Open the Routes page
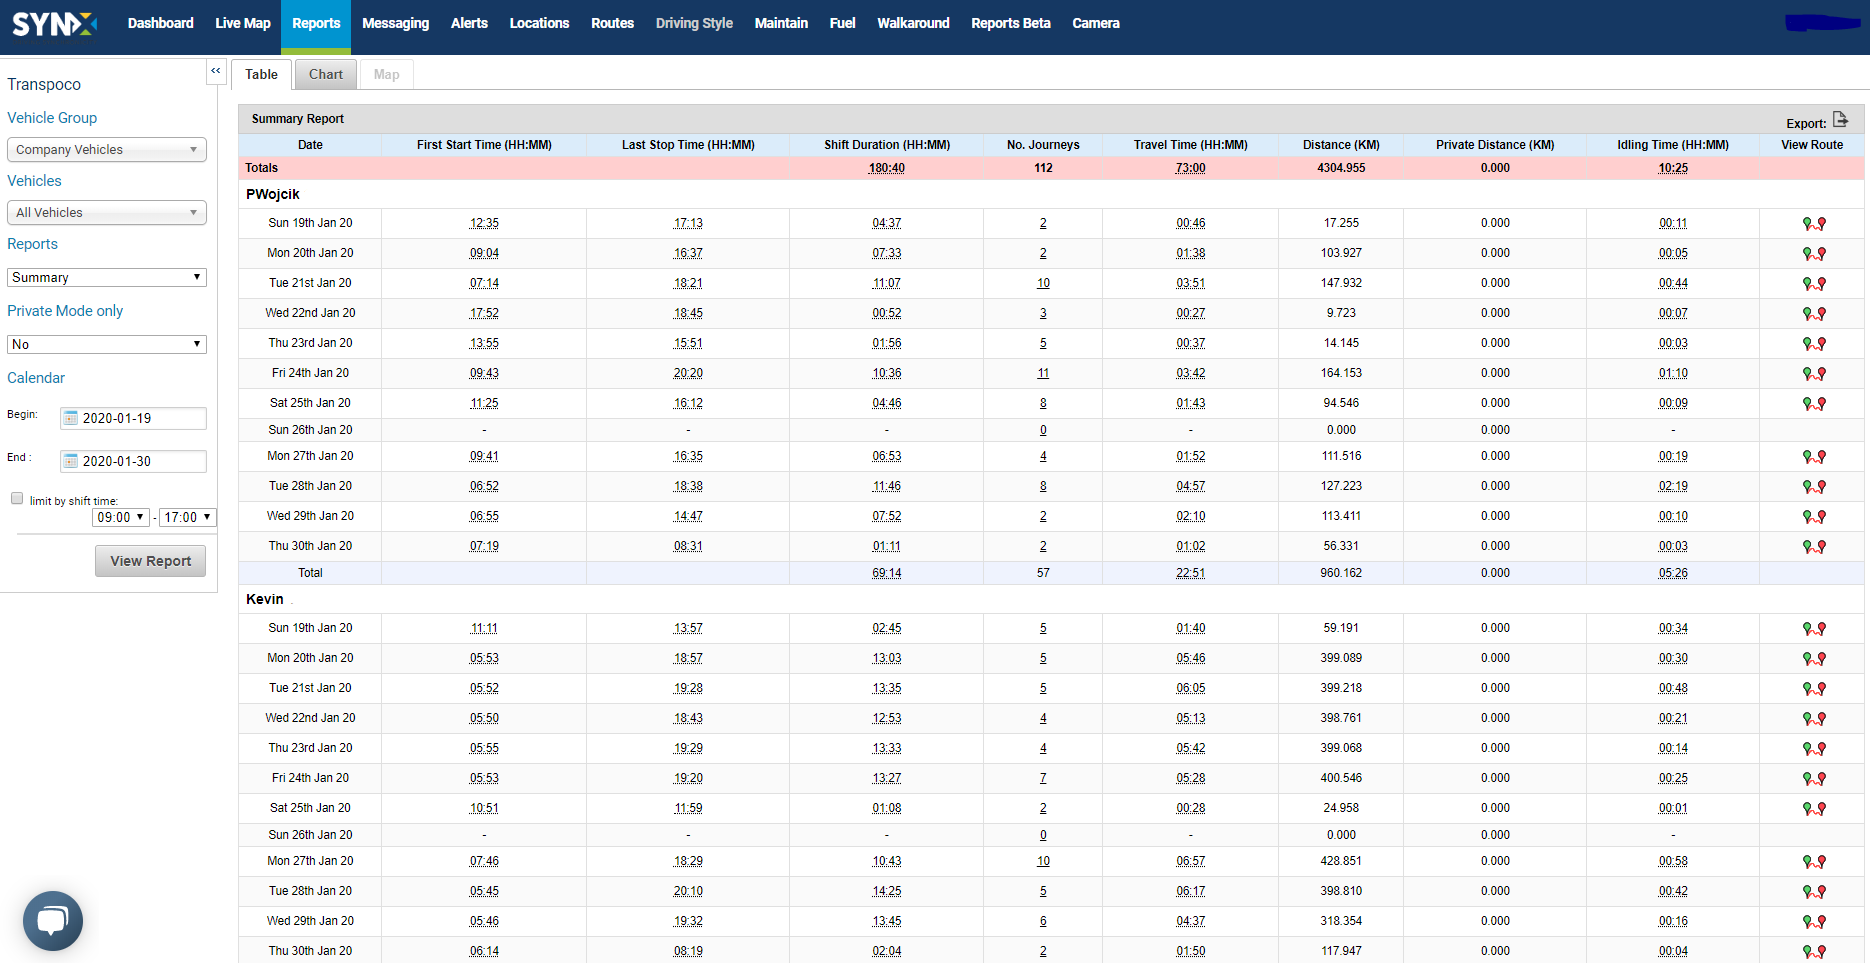Viewport: 1870px width, 963px height. [612, 23]
